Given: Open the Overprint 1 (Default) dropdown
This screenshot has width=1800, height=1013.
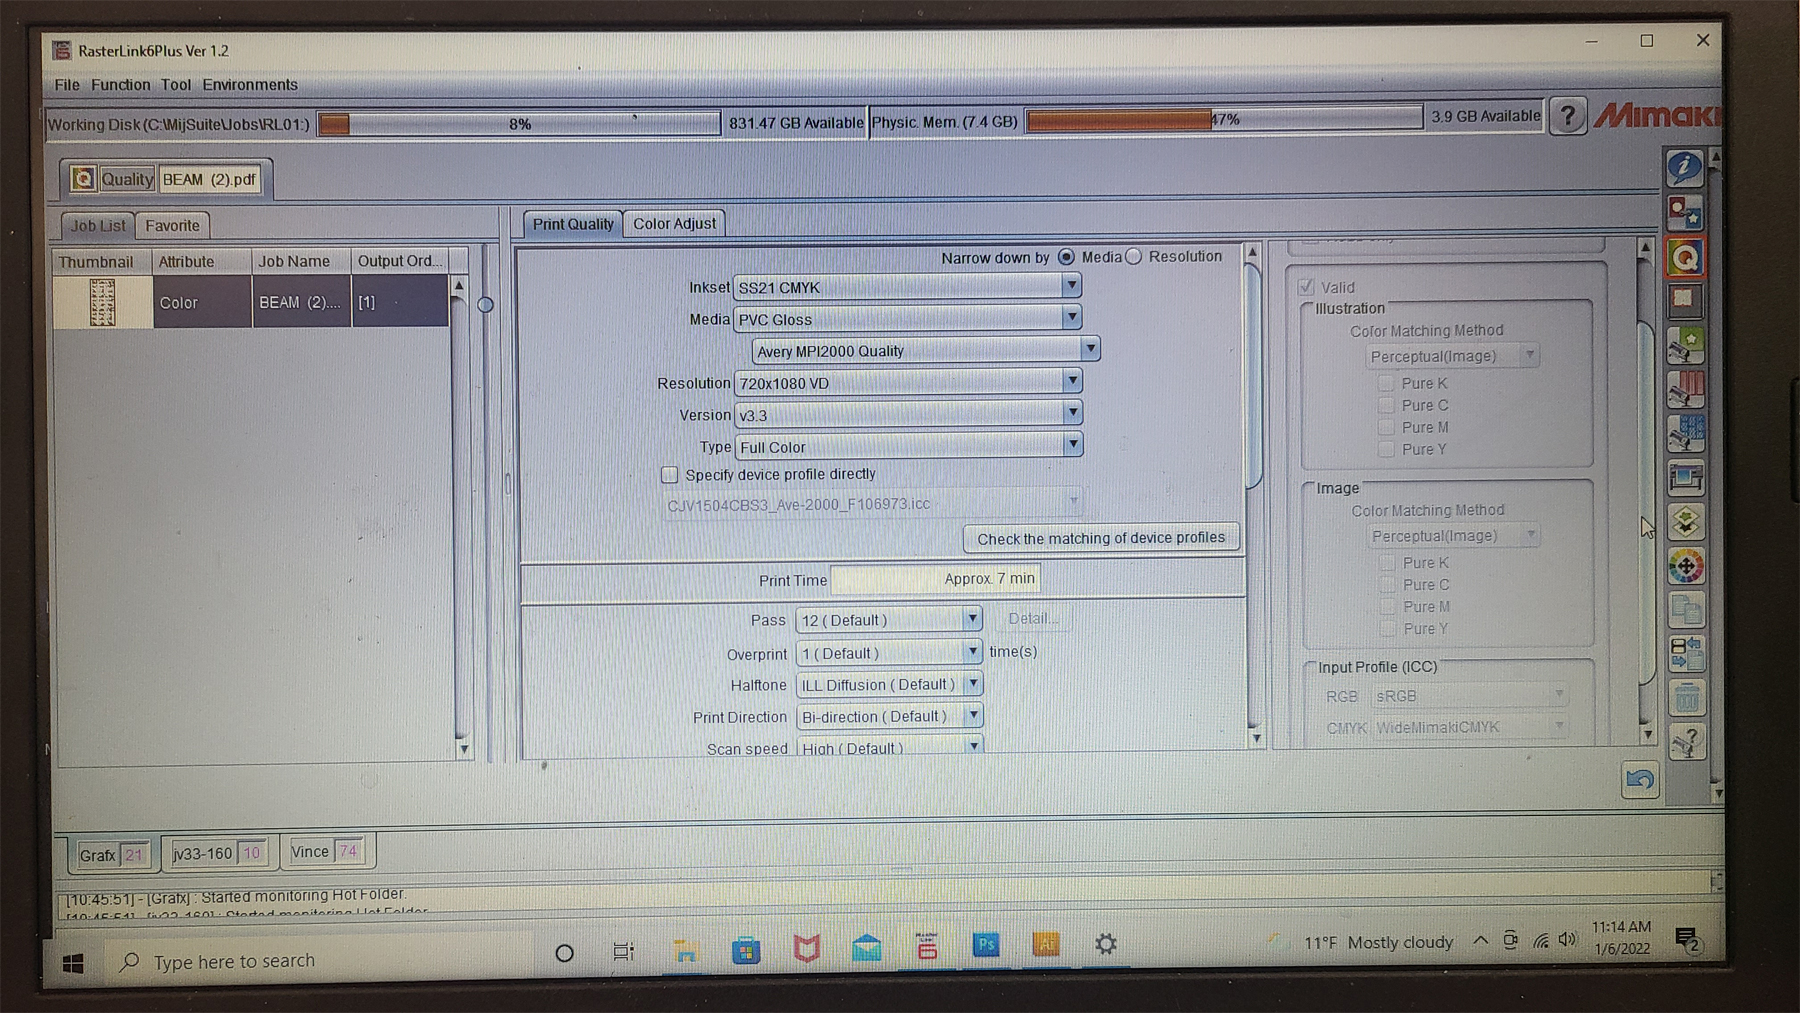Looking at the screenshot, I should pos(889,653).
